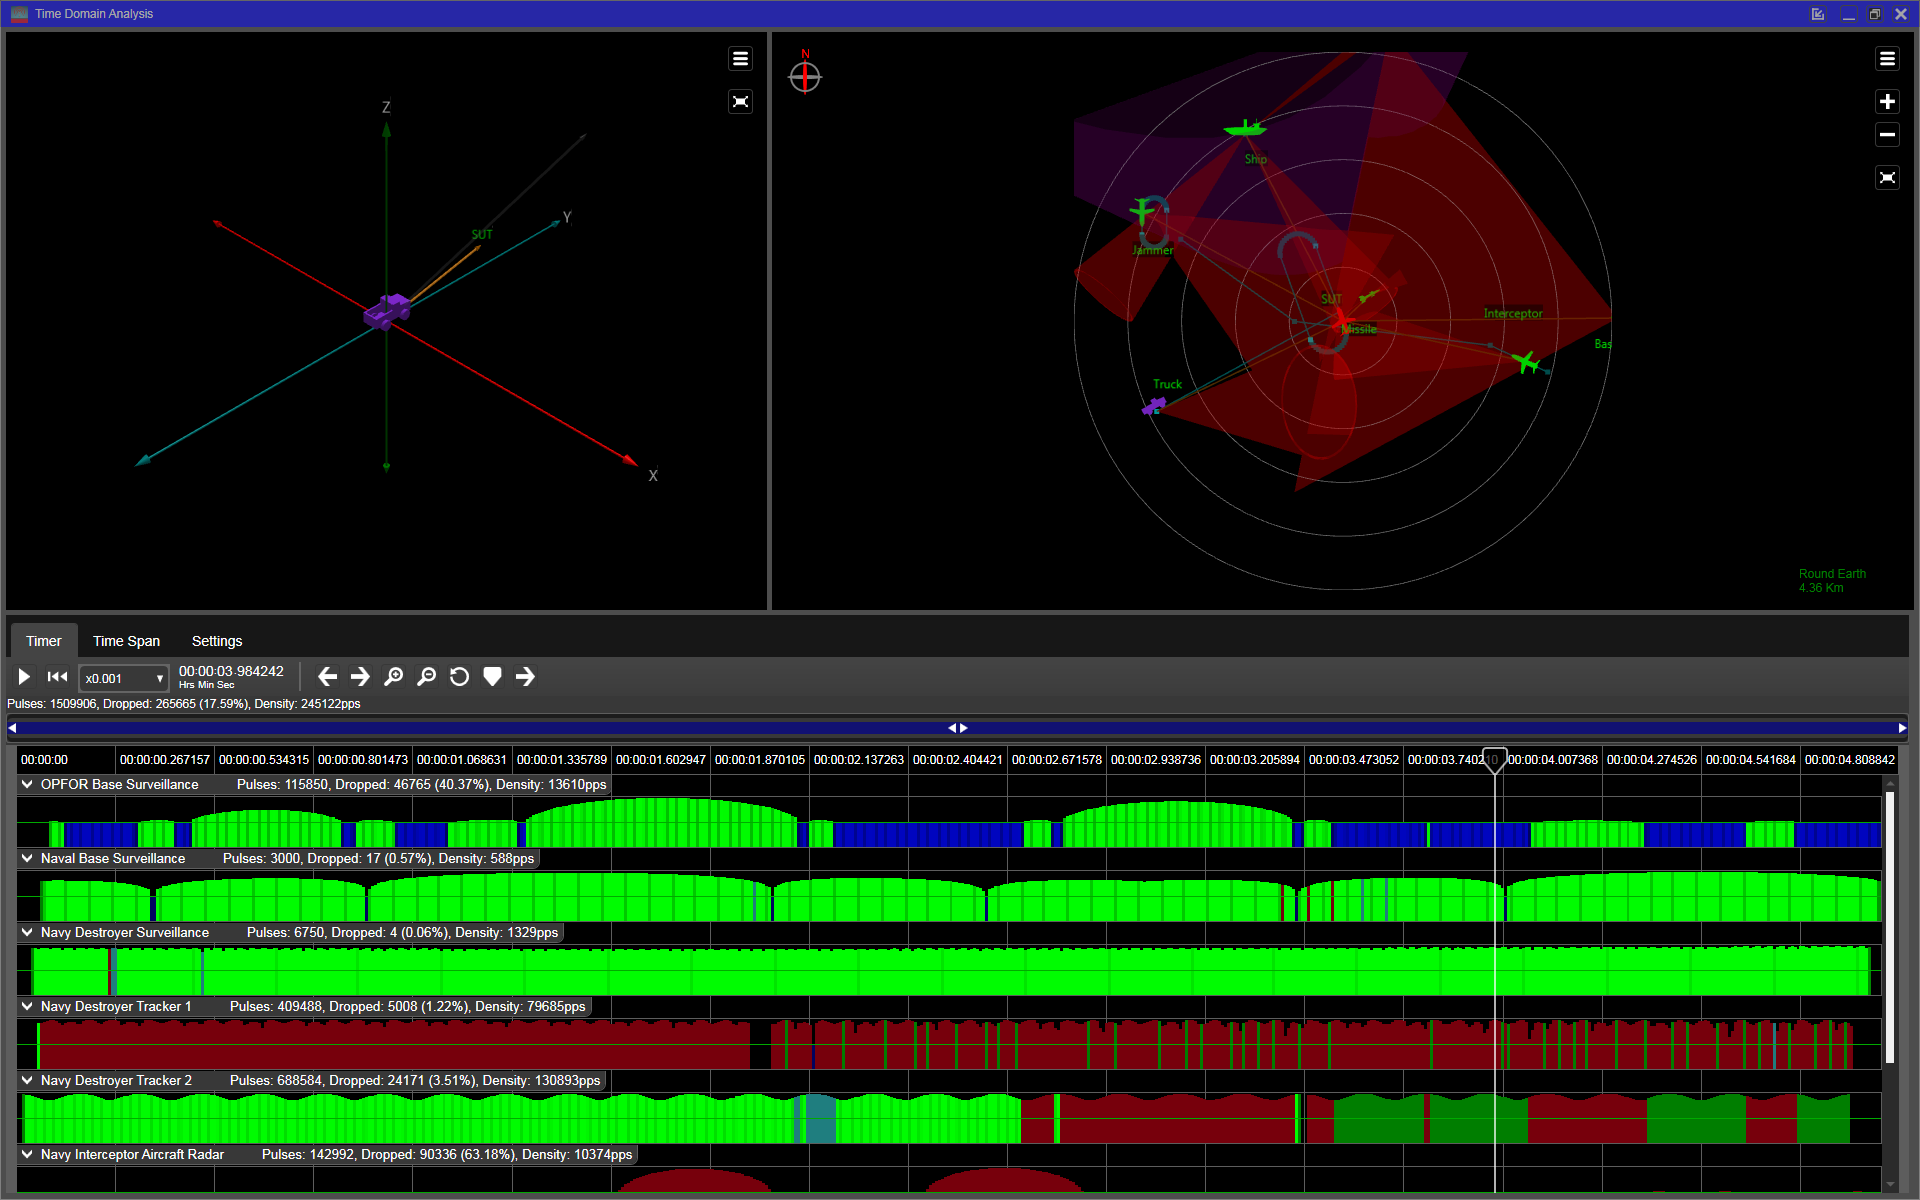Fit the map view to contents
The width and height of the screenshot is (1920, 1200).
pyautogui.click(x=1888, y=177)
